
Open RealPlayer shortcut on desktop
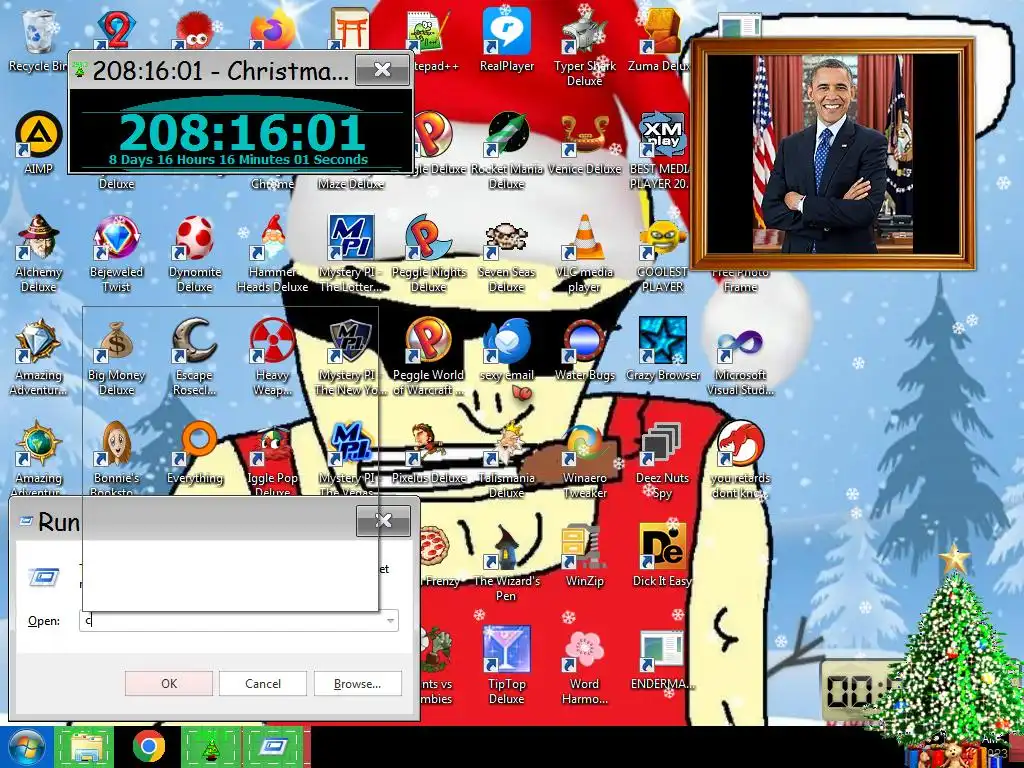[507, 40]
